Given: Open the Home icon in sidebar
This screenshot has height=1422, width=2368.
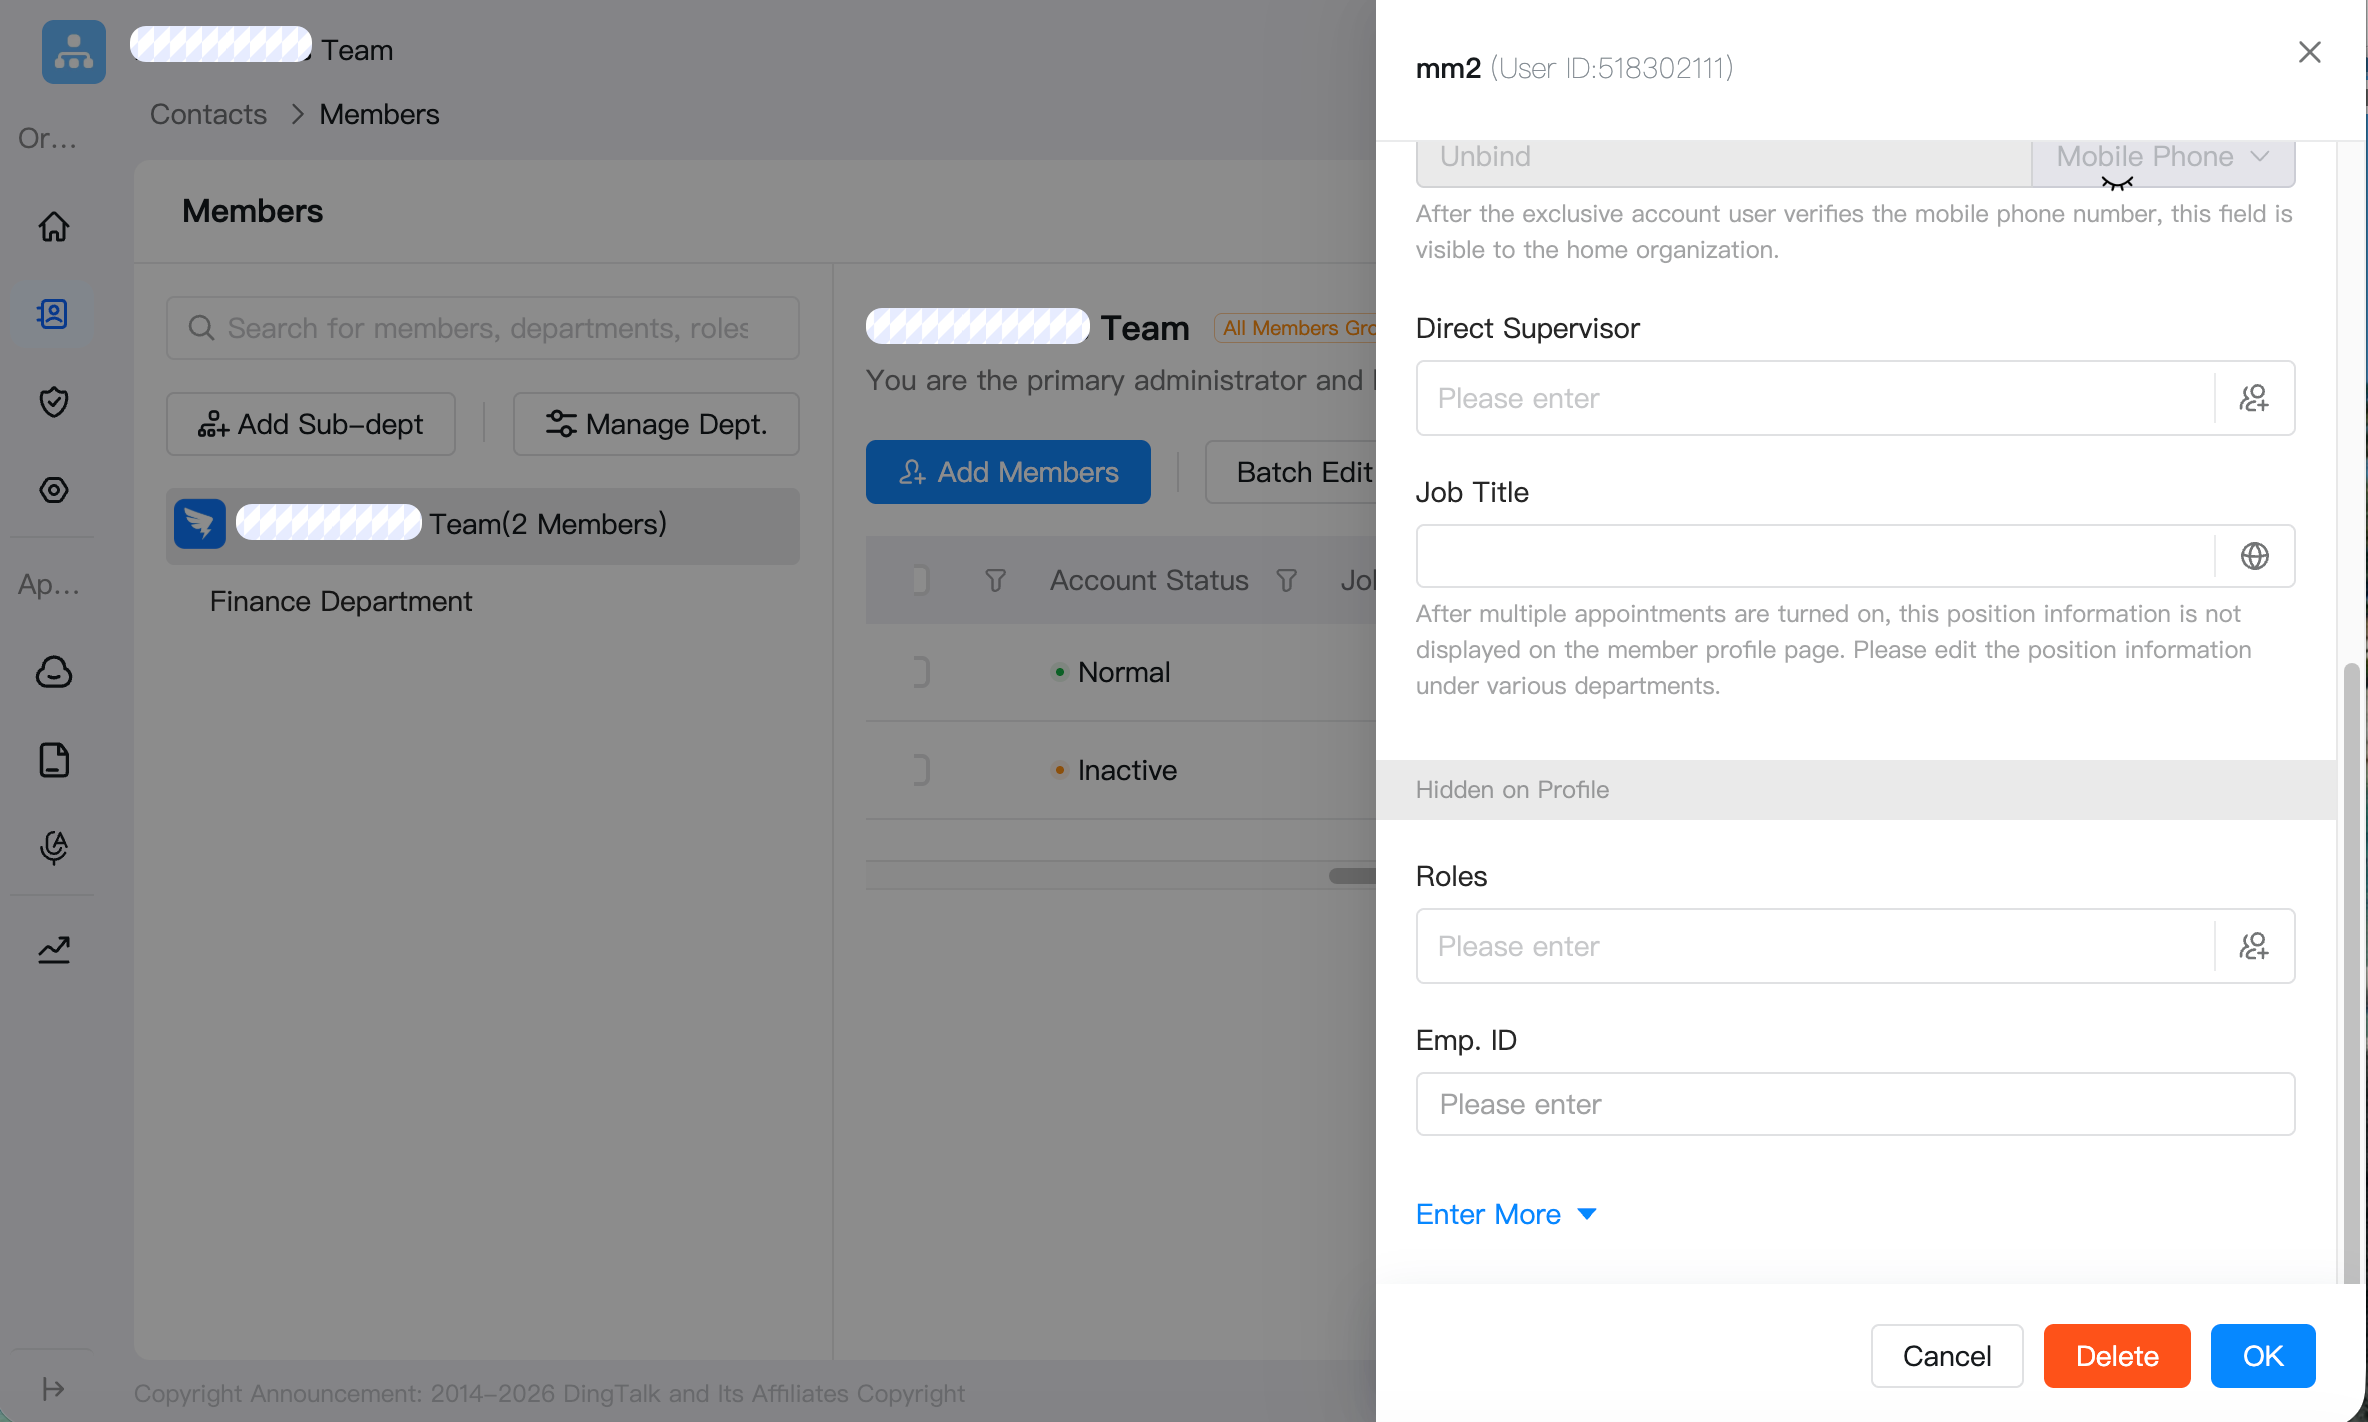Looking at the screenshot, I should click(x=54, y=226).
